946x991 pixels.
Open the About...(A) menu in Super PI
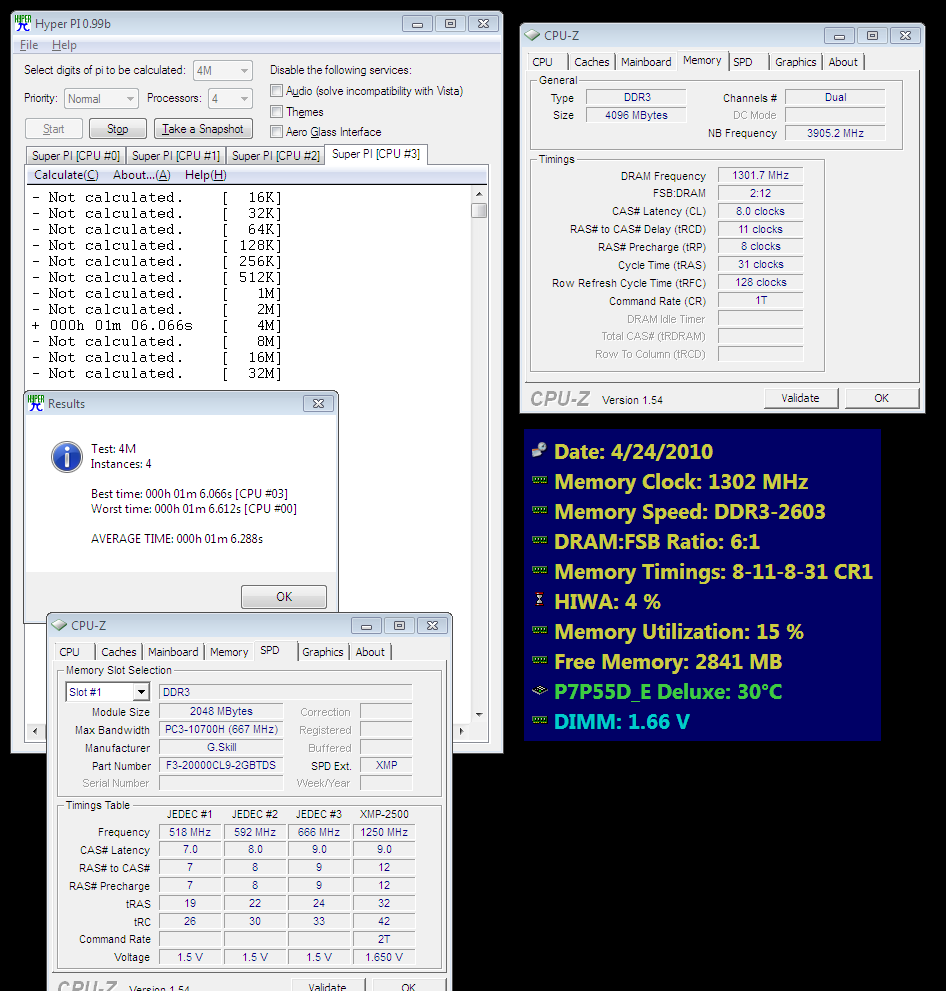pyautogui.click(x=142, y=175)
